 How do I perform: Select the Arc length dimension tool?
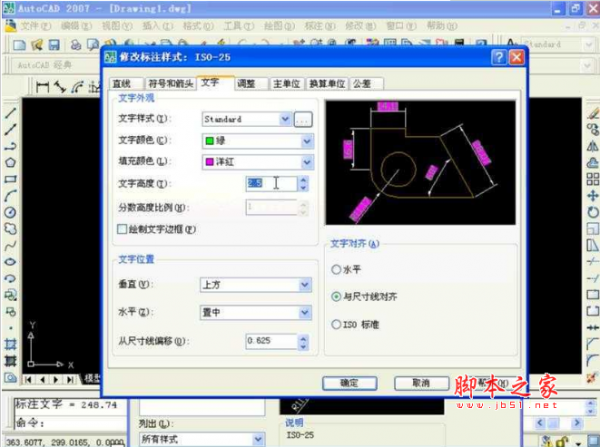pos(77,87)
